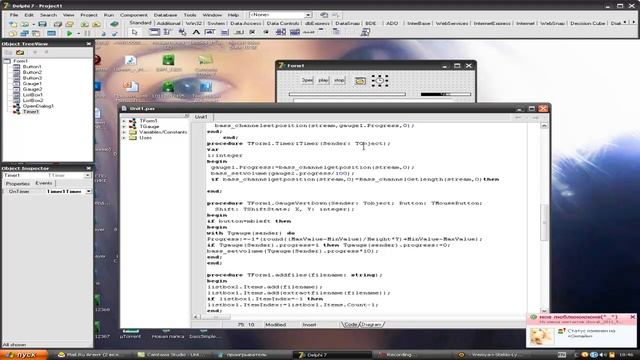Image resolution: width=640 pixels, height=360 pixels.
Task: Open the dropdown arrow next to the Run button
Action: tap(78, 33)
